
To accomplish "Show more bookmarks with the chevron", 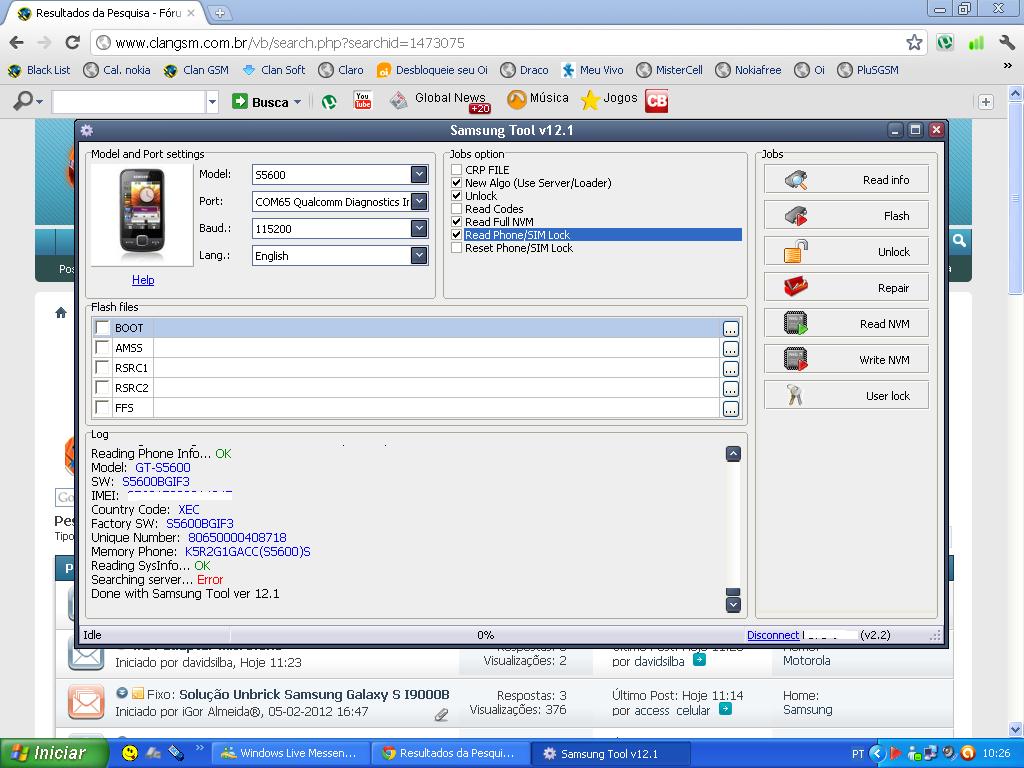I will coord(1008,66).
